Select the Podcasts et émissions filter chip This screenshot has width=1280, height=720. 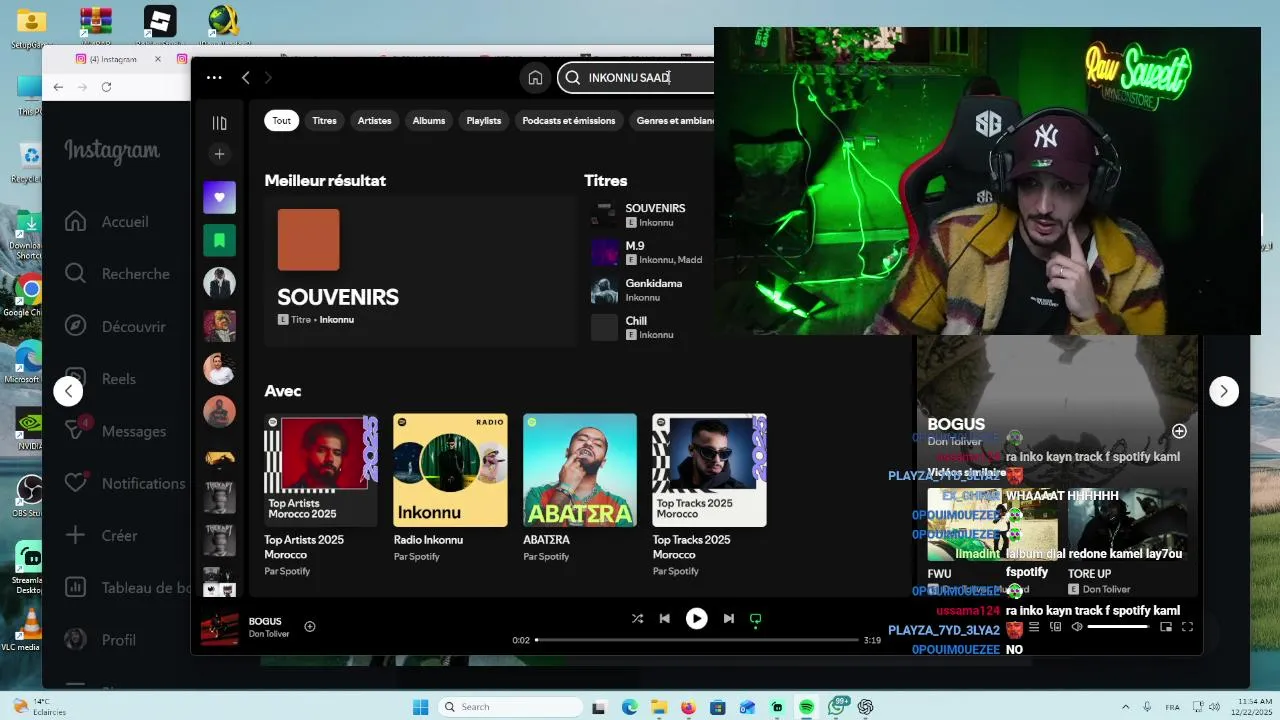[569, 120]
